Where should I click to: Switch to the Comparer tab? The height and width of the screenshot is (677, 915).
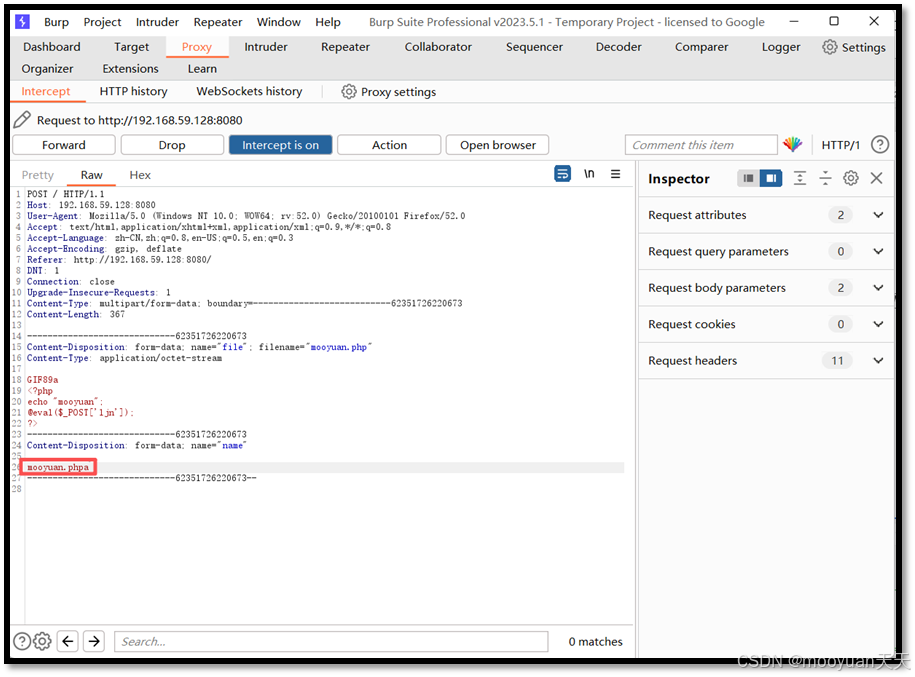(701, 47)
